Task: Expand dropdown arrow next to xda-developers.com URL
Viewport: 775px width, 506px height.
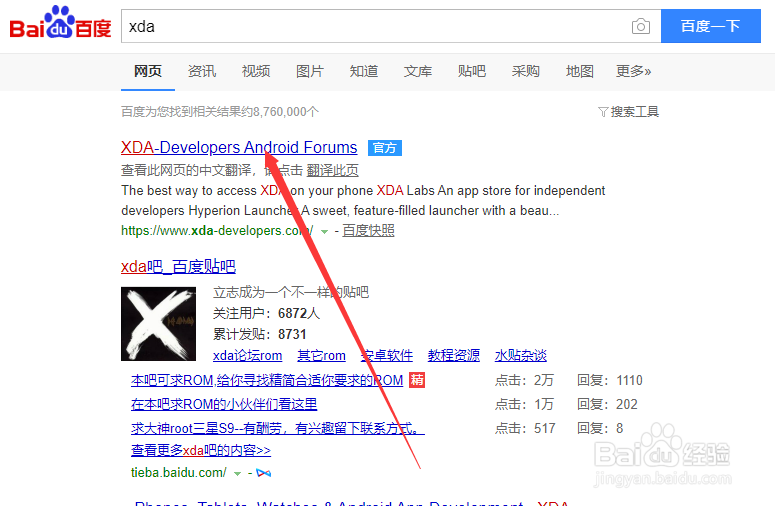Action: click(x=324, y=231)
